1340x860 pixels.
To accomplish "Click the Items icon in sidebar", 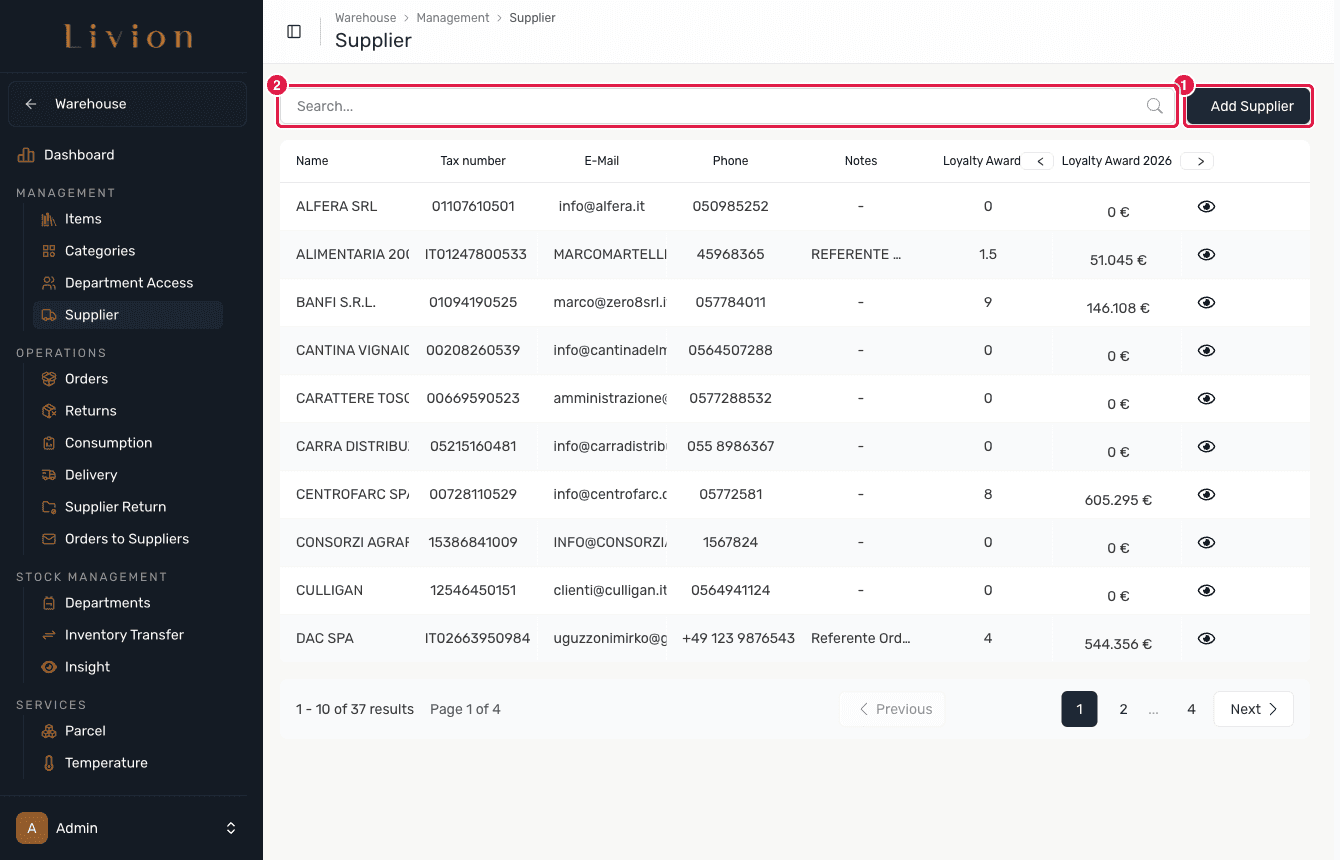I will coord(48,219).
